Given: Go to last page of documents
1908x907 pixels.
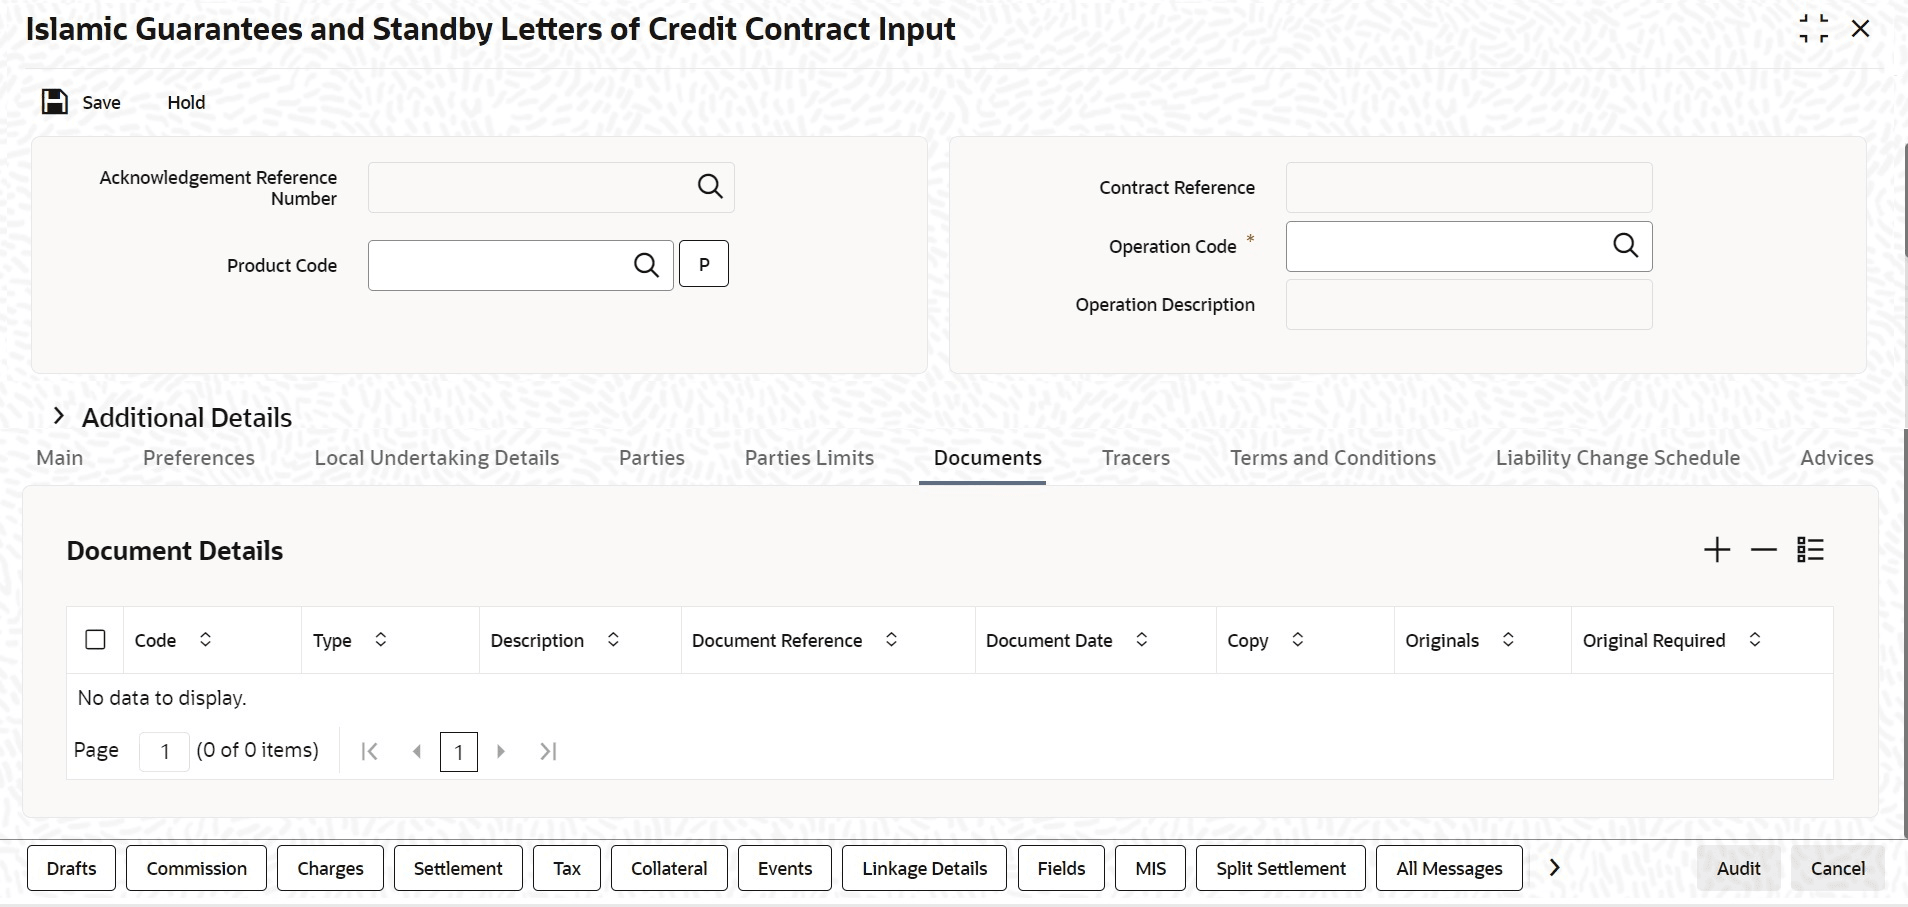Looking at the screenshot, I should coord(548,751).
